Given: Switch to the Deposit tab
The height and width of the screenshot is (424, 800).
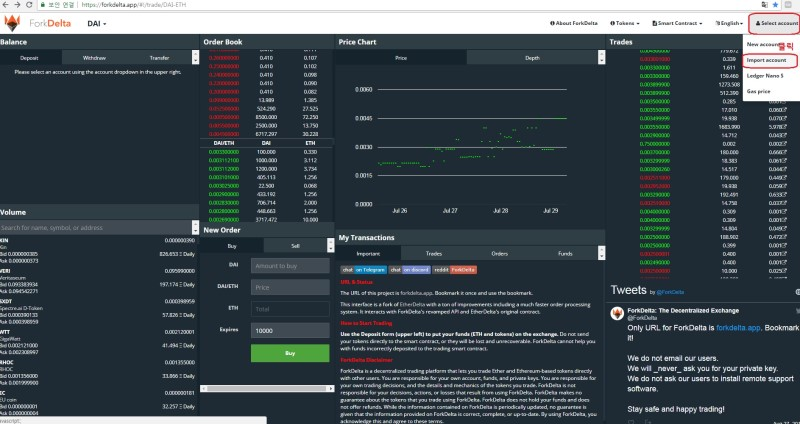Looking at the screenshot, I should pyautogui.click(x=29, y=58).
